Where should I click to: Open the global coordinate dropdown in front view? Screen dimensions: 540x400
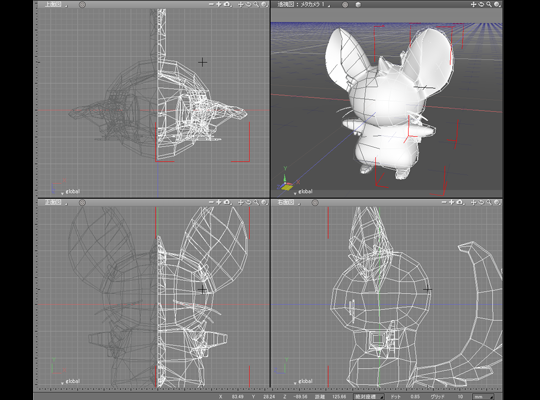(x=70, y=381)
